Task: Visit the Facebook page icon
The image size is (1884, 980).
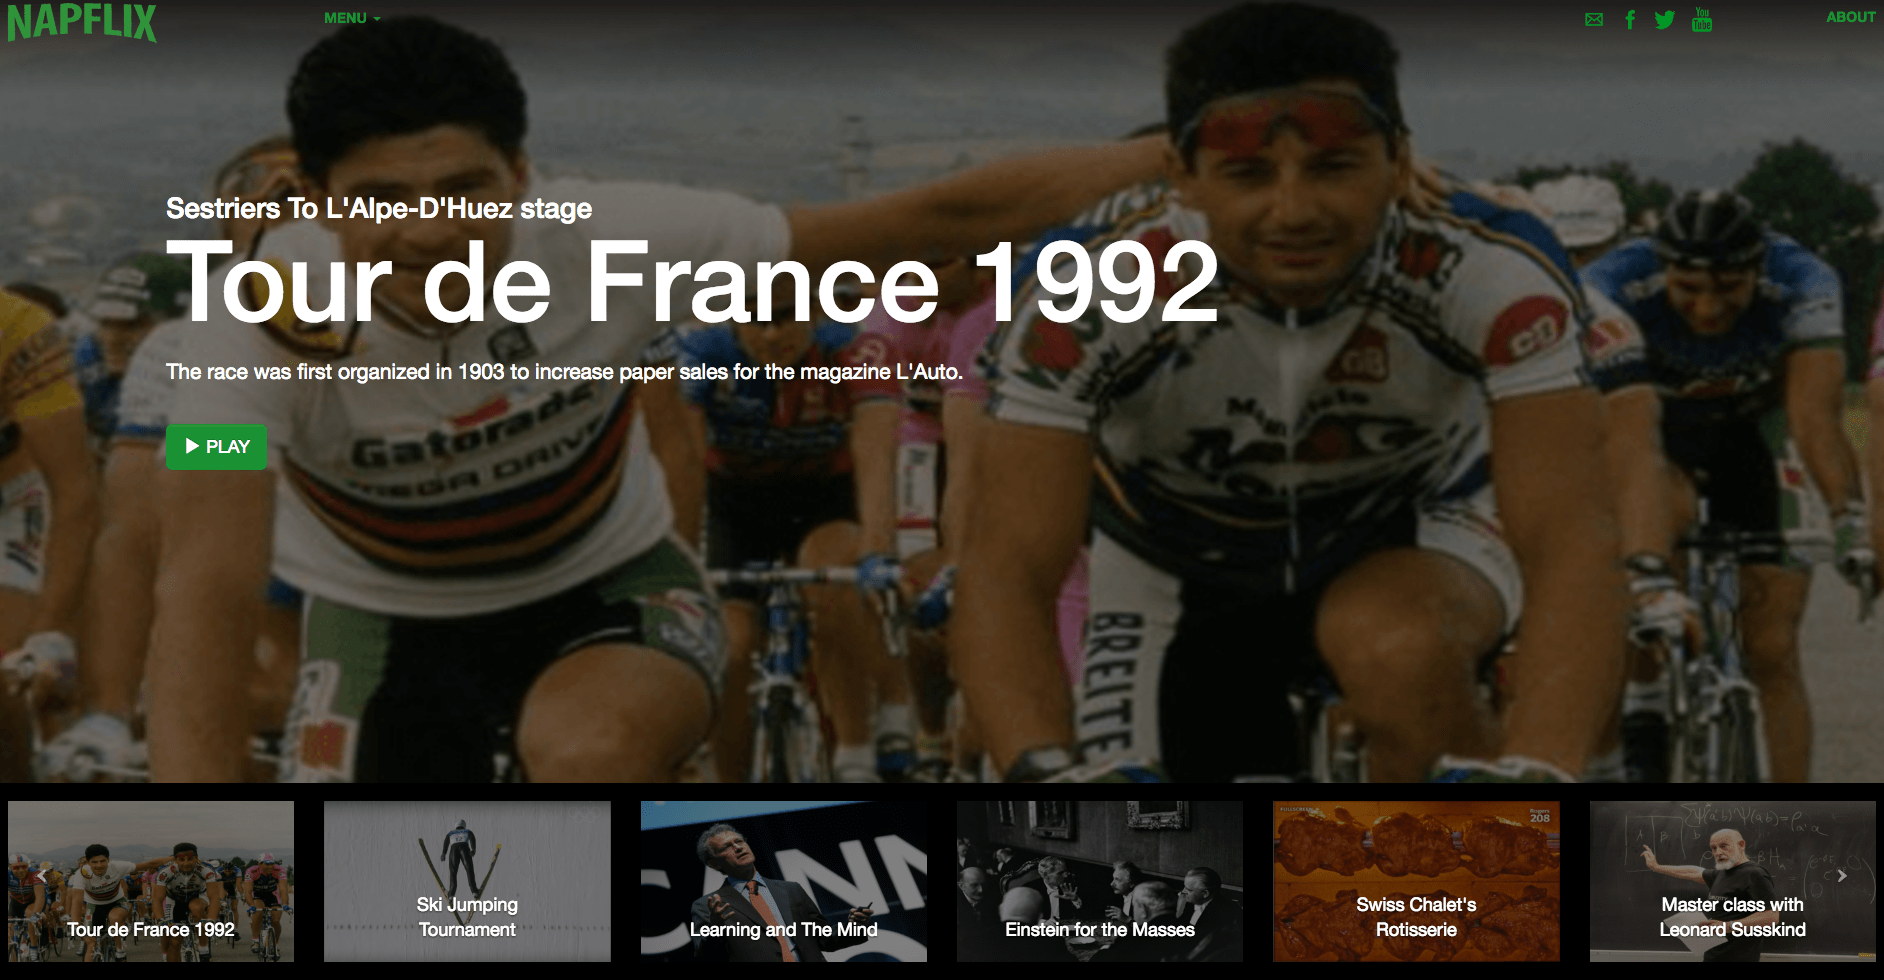Action: tap(1630, 20)
